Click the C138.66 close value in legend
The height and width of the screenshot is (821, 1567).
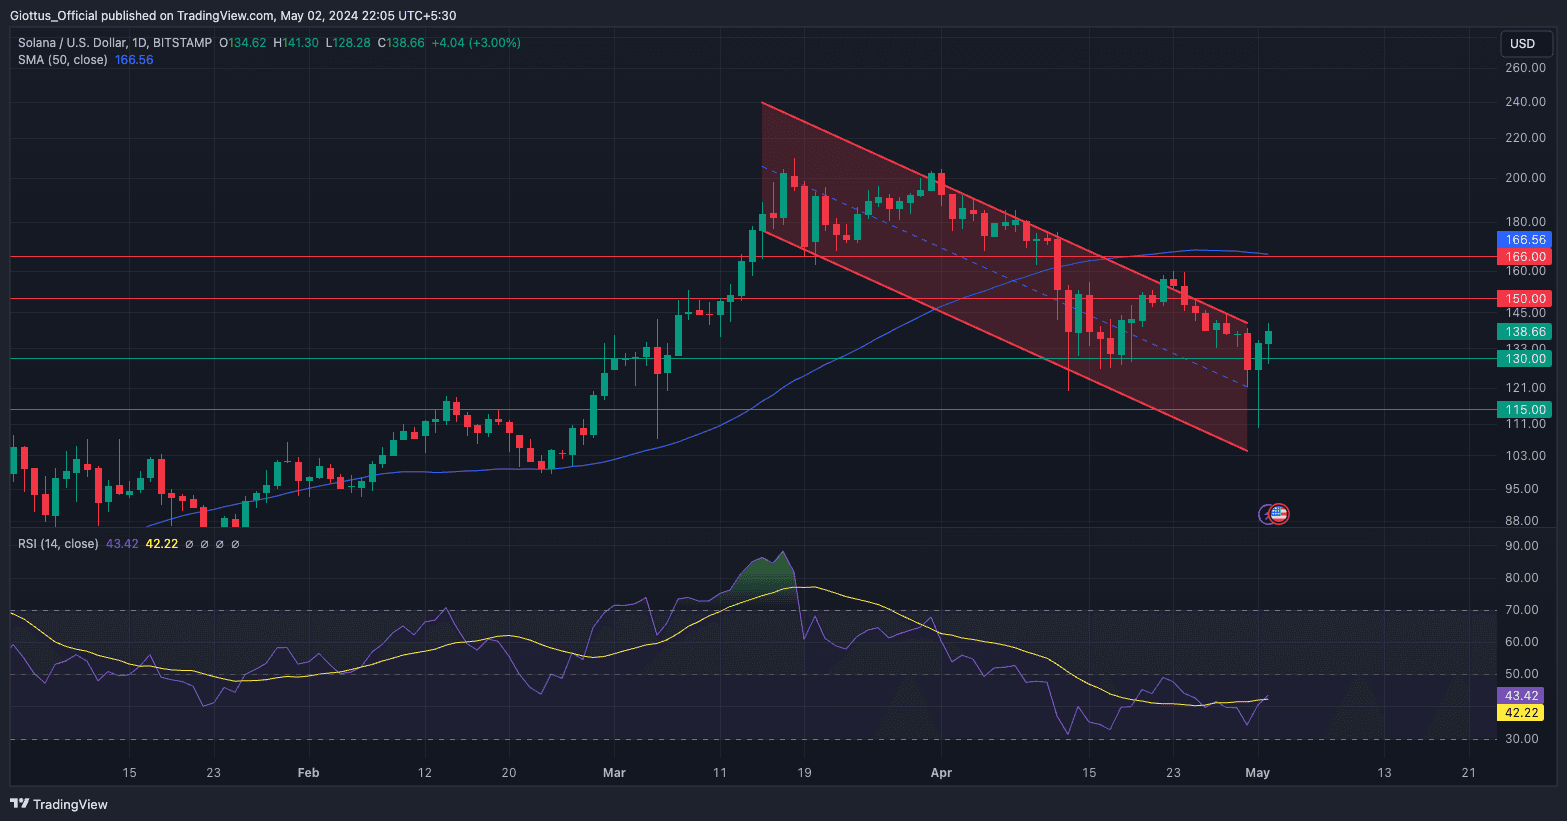pos(401,43)
